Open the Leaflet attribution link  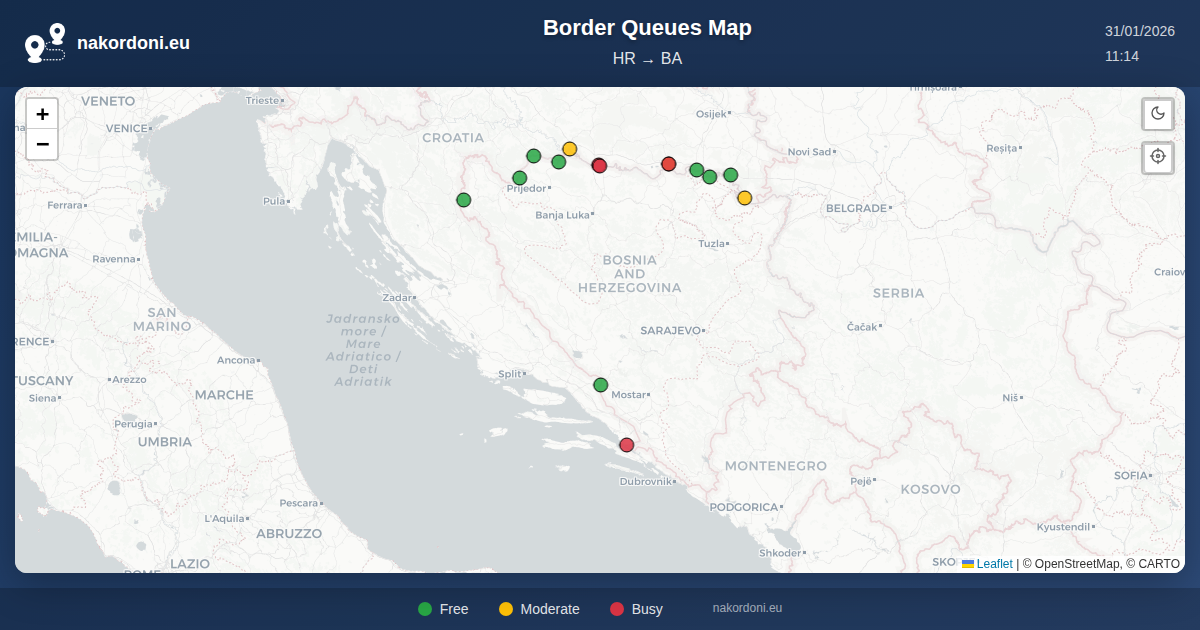point(994,564)
